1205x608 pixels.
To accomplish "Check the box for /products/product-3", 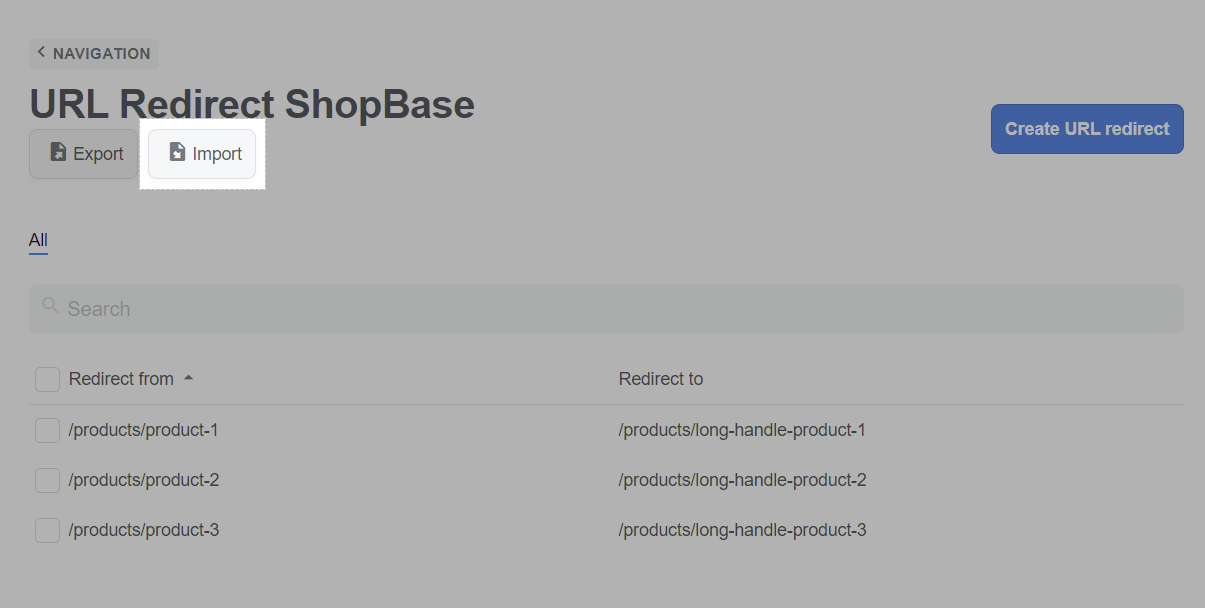I will [47, 530].
